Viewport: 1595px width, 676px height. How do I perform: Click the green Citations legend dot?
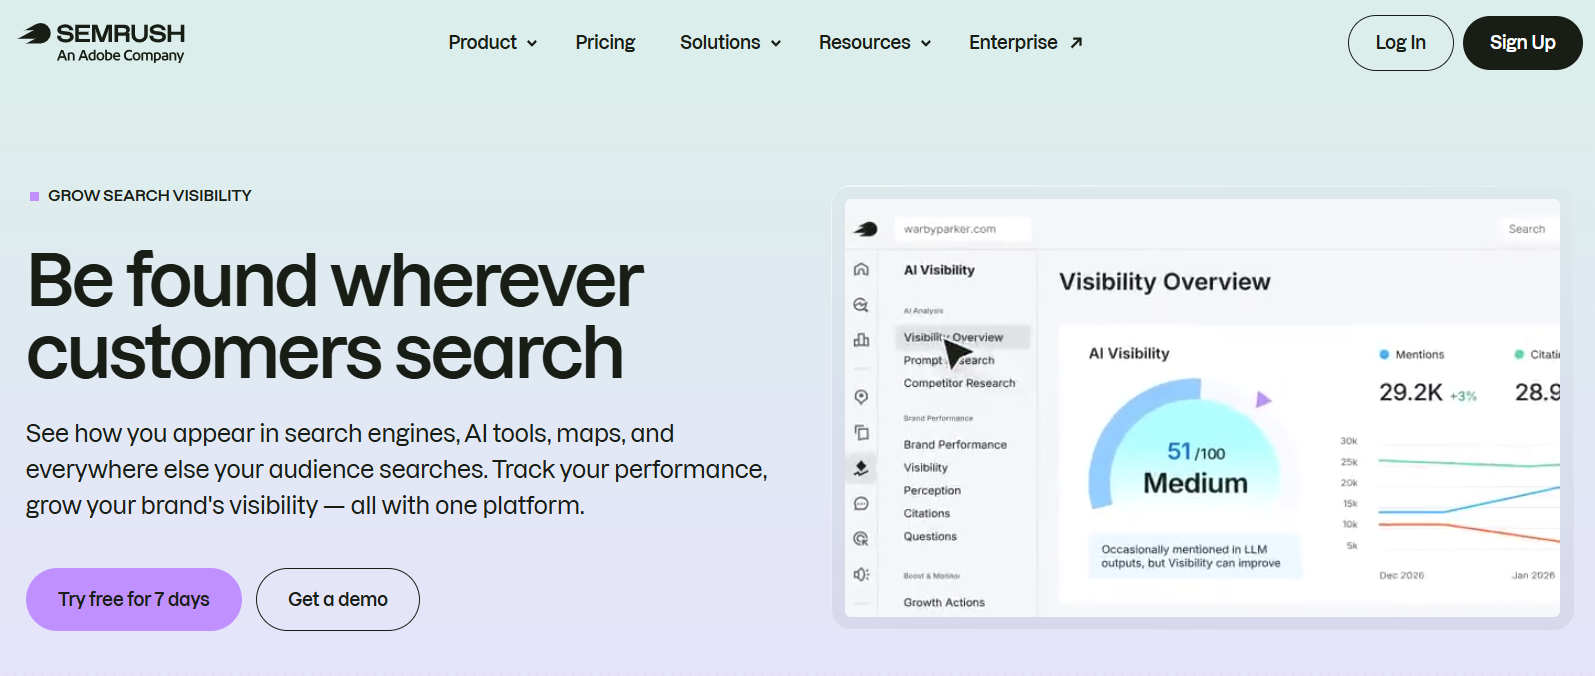coord(1519,354)
